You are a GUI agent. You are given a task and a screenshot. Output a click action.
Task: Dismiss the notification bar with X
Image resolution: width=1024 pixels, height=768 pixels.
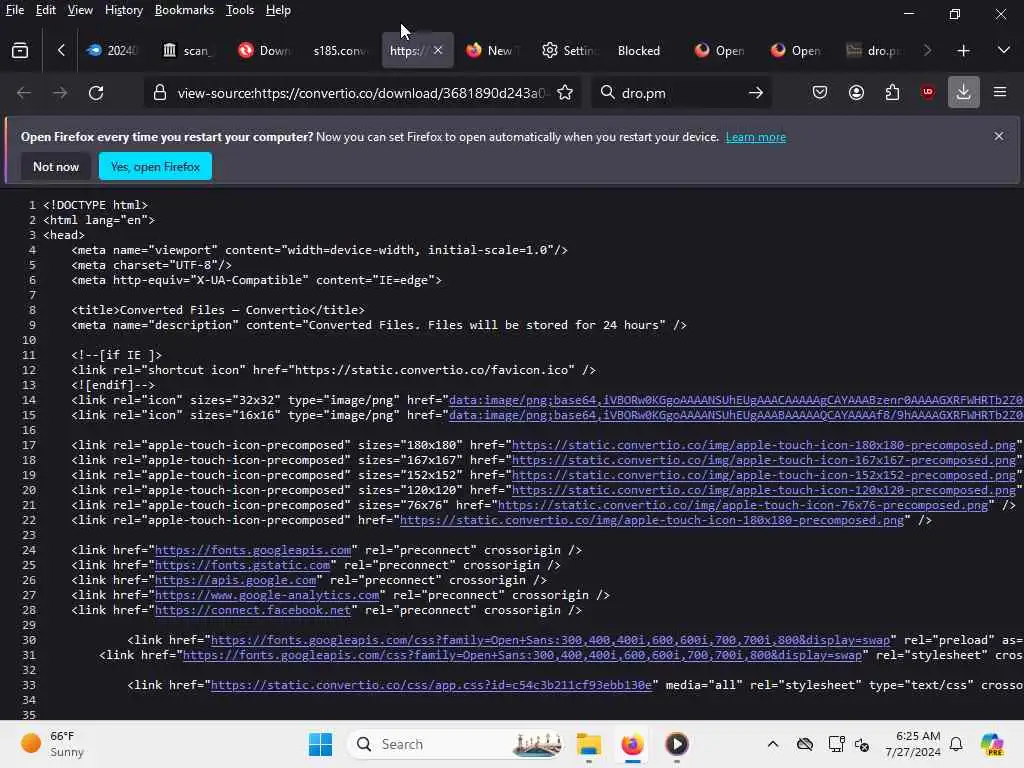(x=999, y=136)
